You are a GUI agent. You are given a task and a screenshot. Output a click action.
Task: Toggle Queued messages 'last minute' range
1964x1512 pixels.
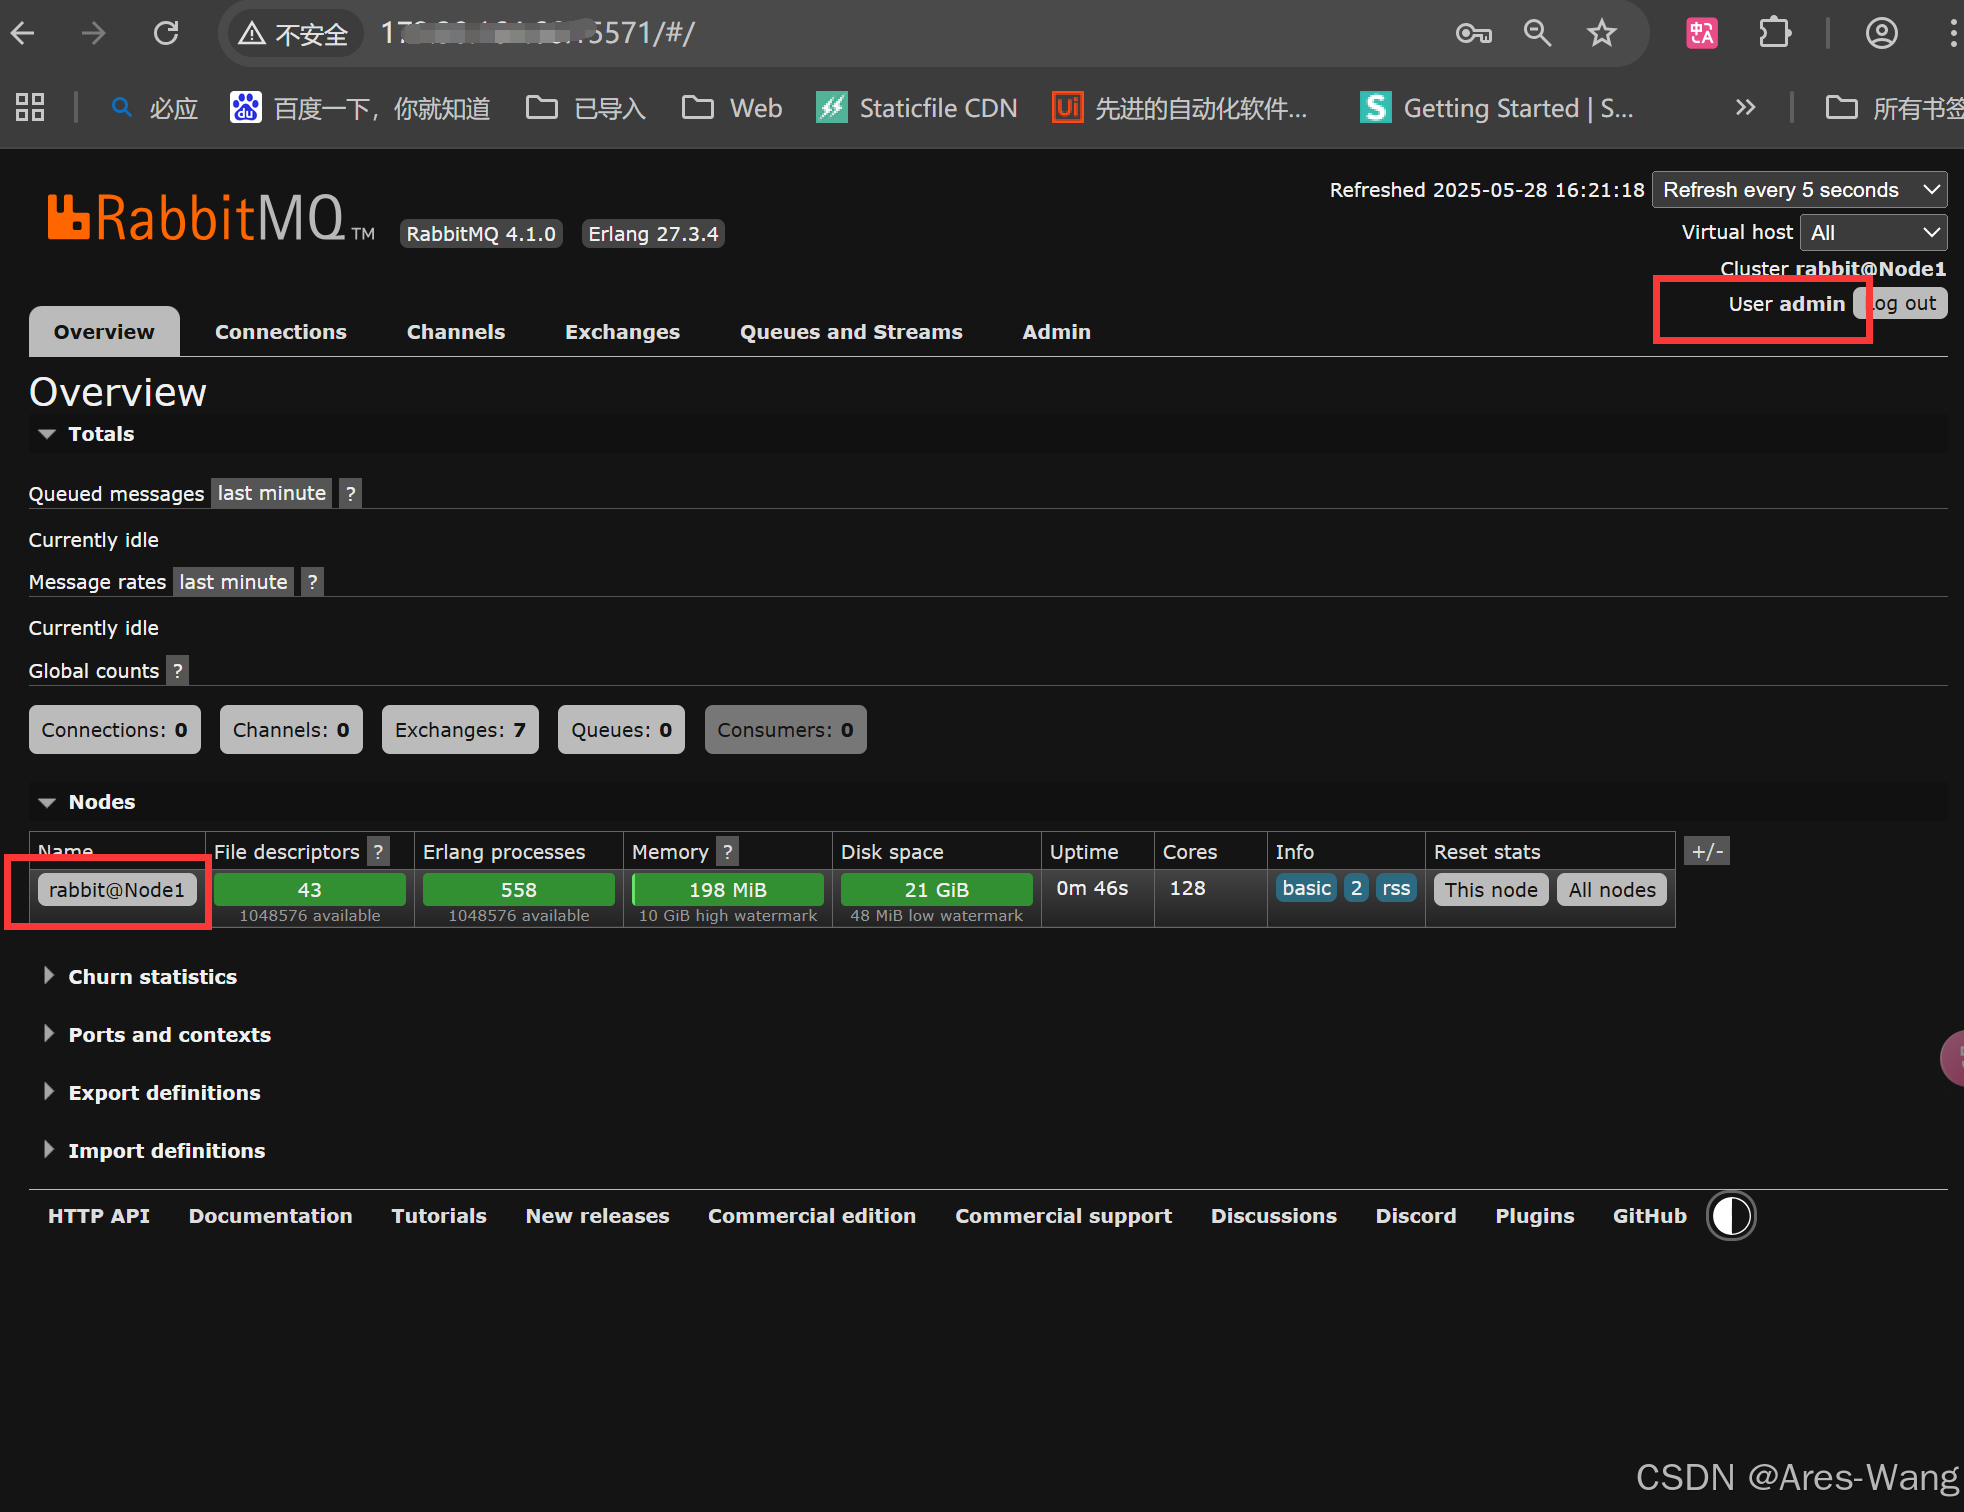[x=271, y=493]
